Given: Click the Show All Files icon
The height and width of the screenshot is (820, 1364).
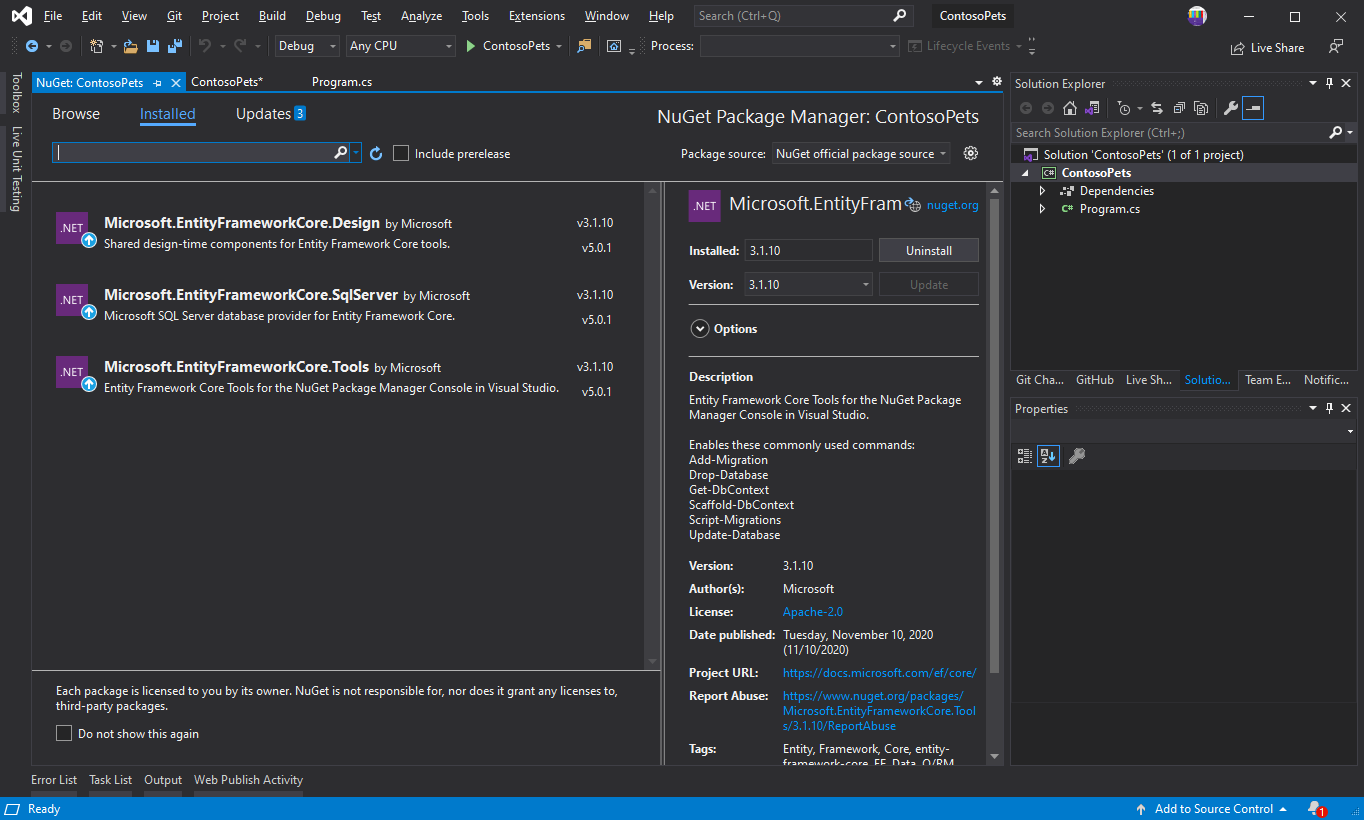Looking at the screenshot, I should (x=1201, y=108).
